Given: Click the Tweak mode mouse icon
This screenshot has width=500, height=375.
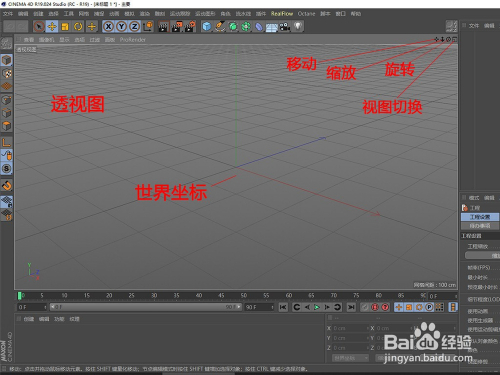Looking at the screenshot, I should click(x=6, y=155).
